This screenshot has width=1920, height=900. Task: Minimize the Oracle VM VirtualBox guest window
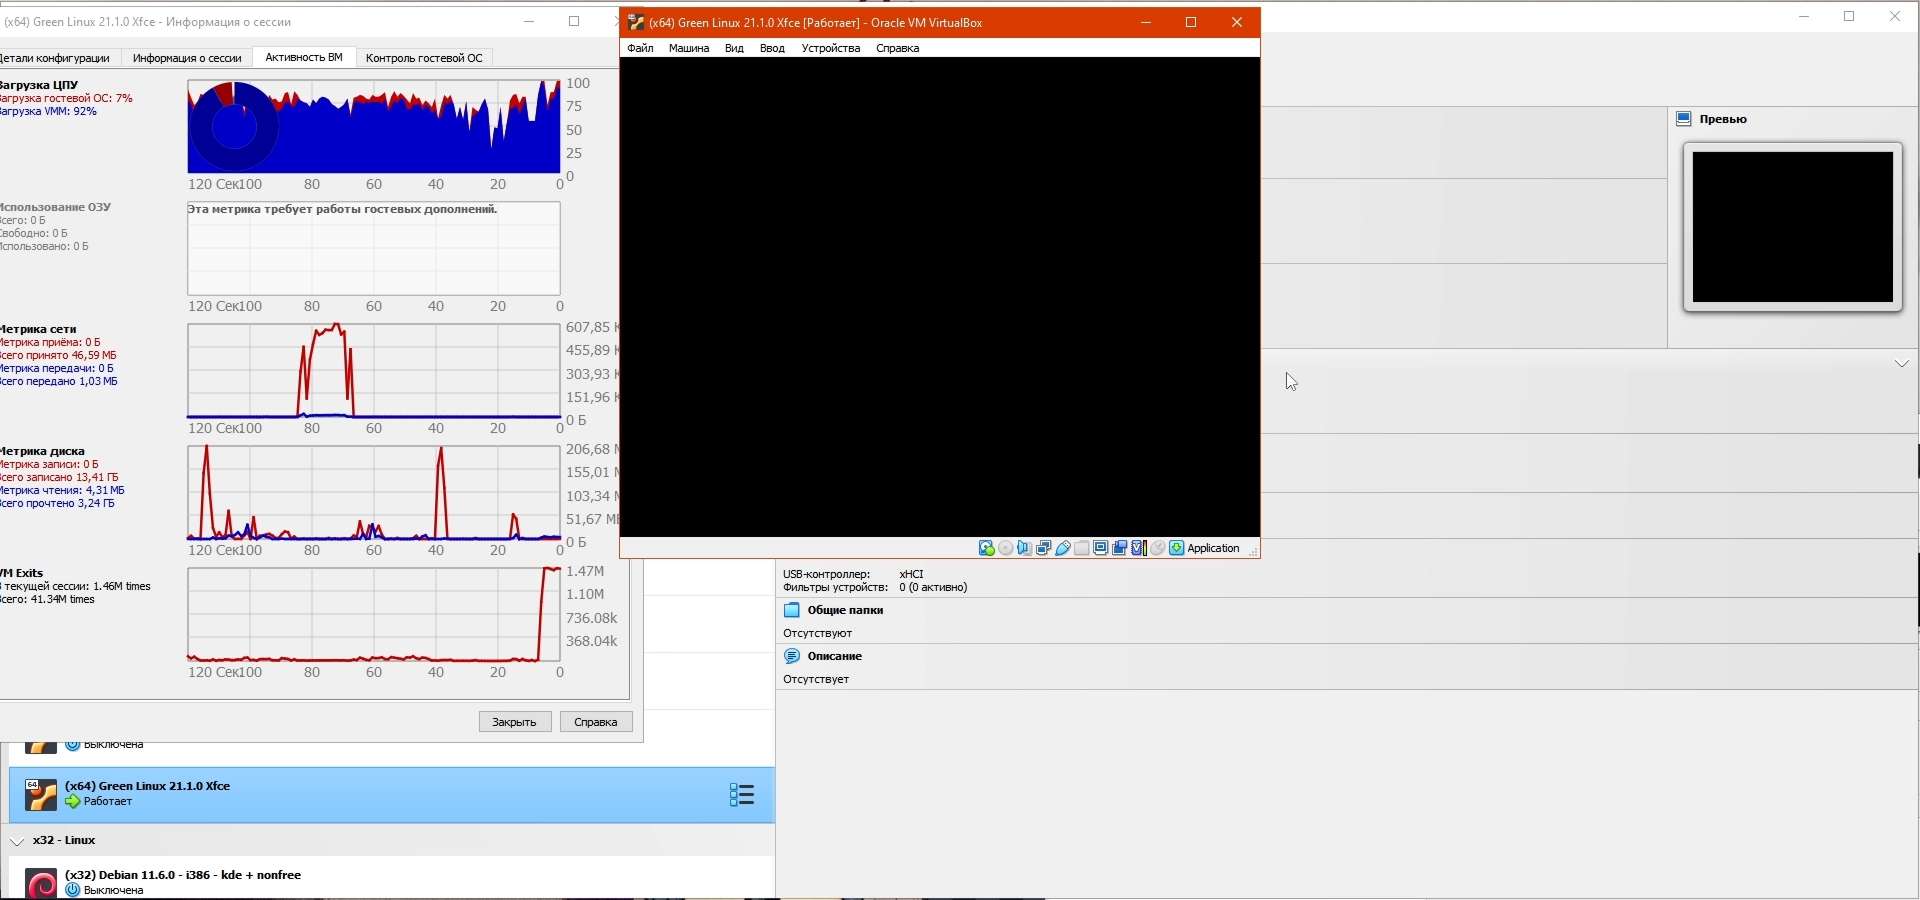(x=1146, y=22)
